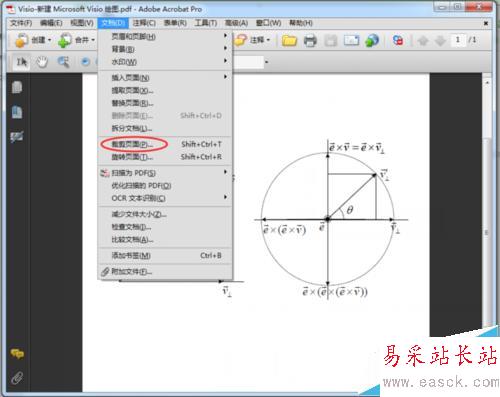
Task: Choose 检查文档(D)... menu item
Action: coord(165,227)
